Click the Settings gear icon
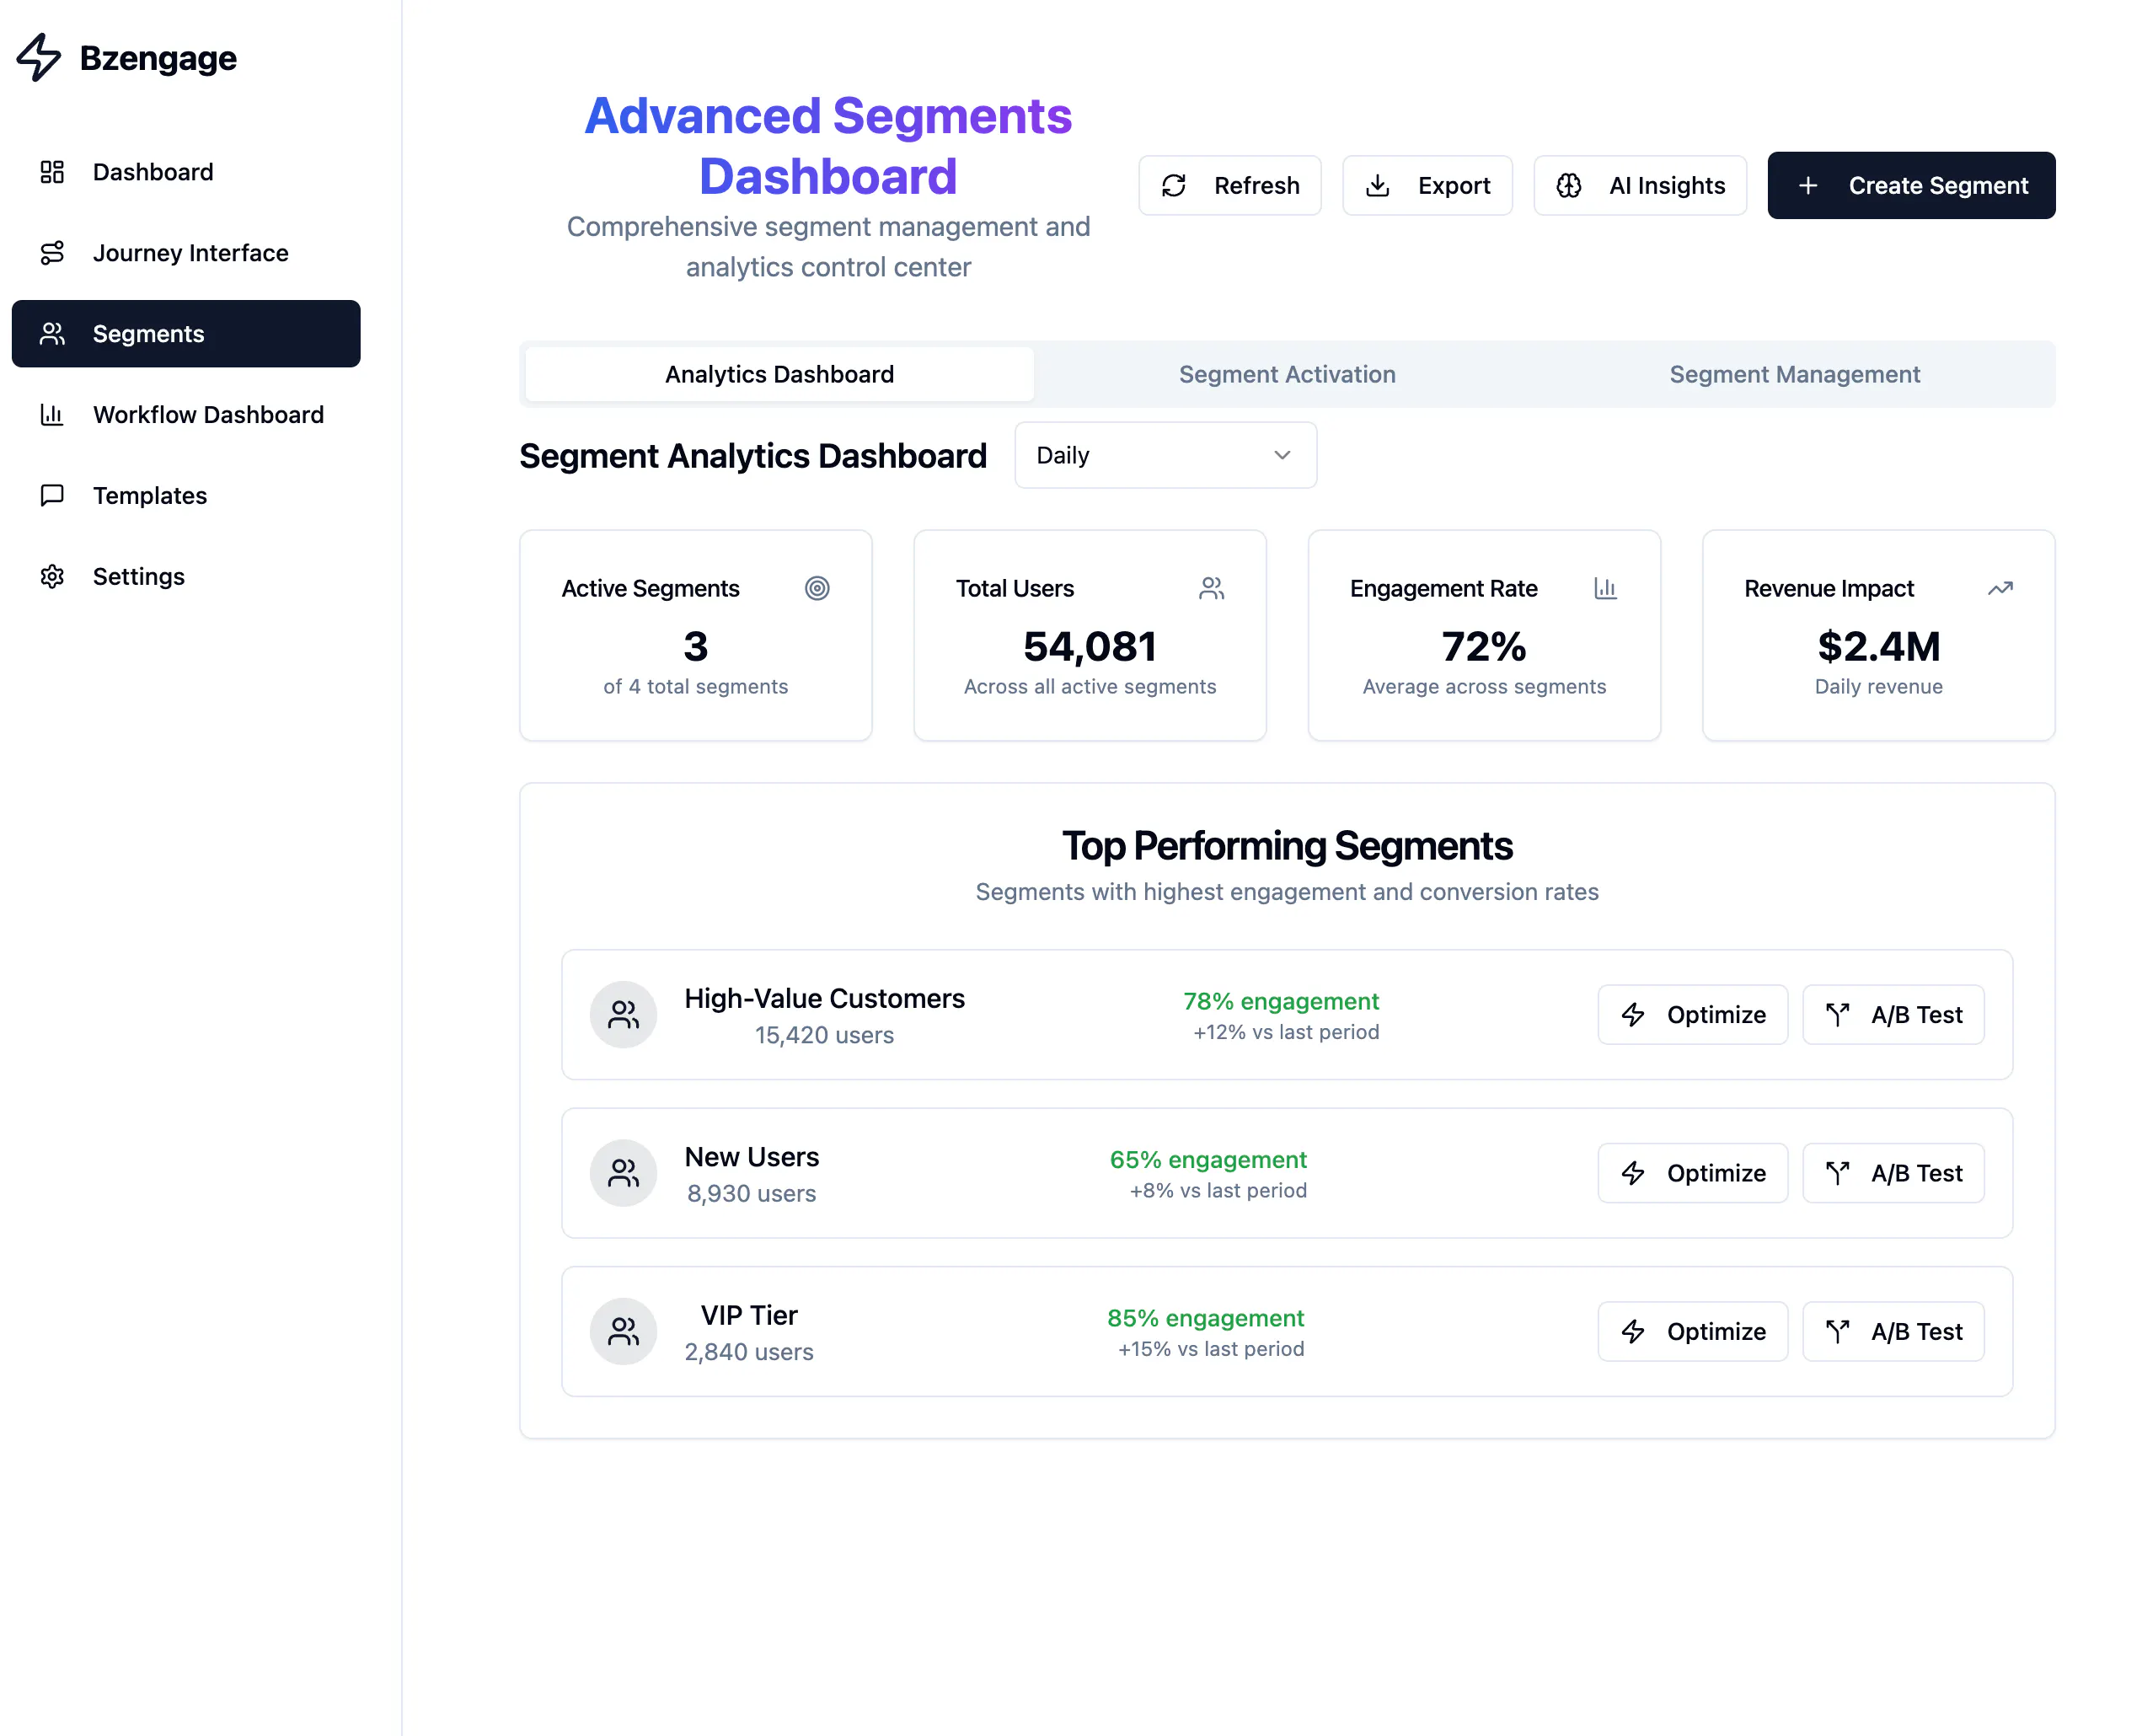 pyautogui.click(x=52, y=577)
